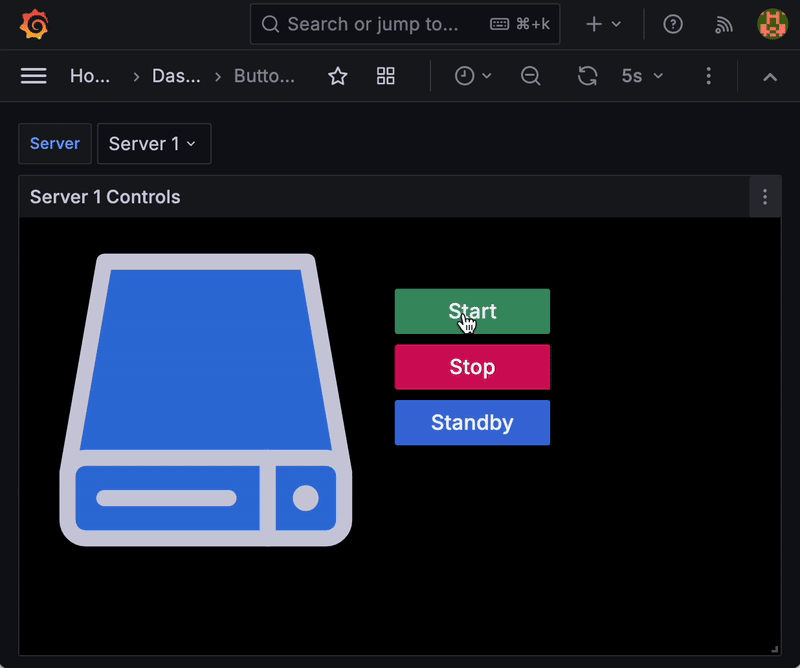The image size is (800, 668).
Task: Zoom out the time range
Action: pos(530,76)
